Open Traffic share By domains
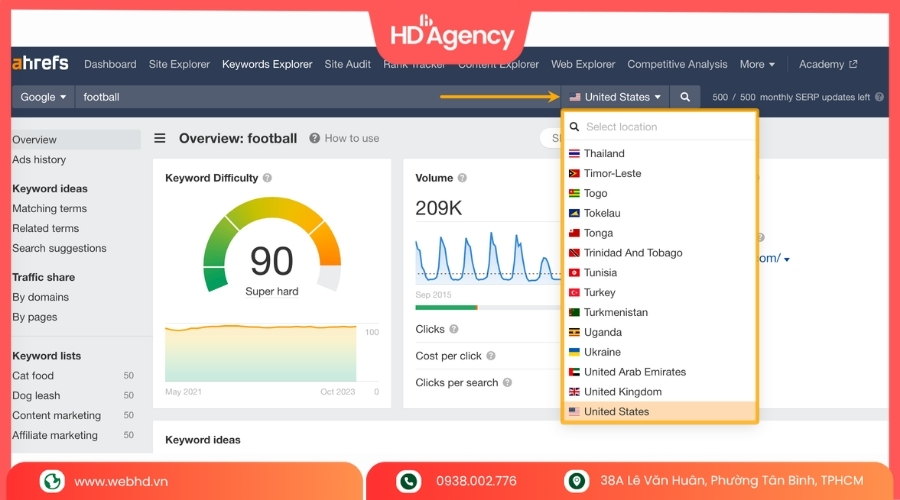 click(x=40, y=297)
